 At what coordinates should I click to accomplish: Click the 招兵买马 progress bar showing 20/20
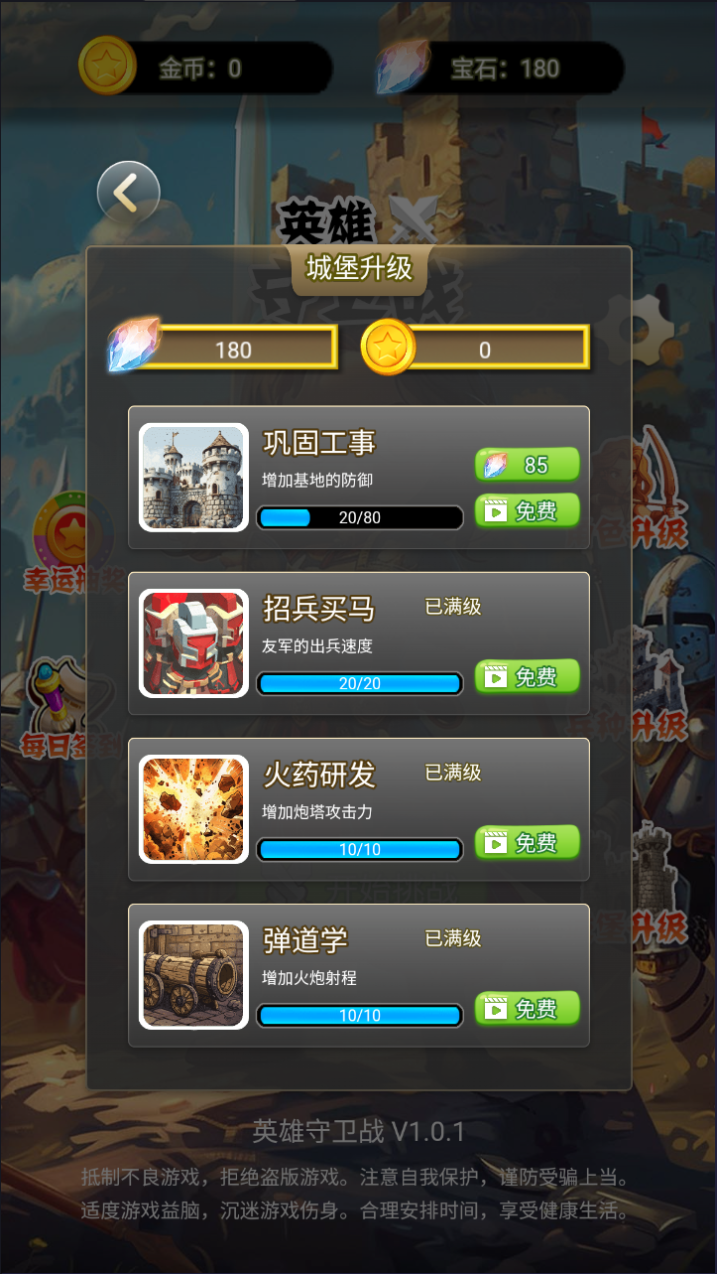(360, 684)
